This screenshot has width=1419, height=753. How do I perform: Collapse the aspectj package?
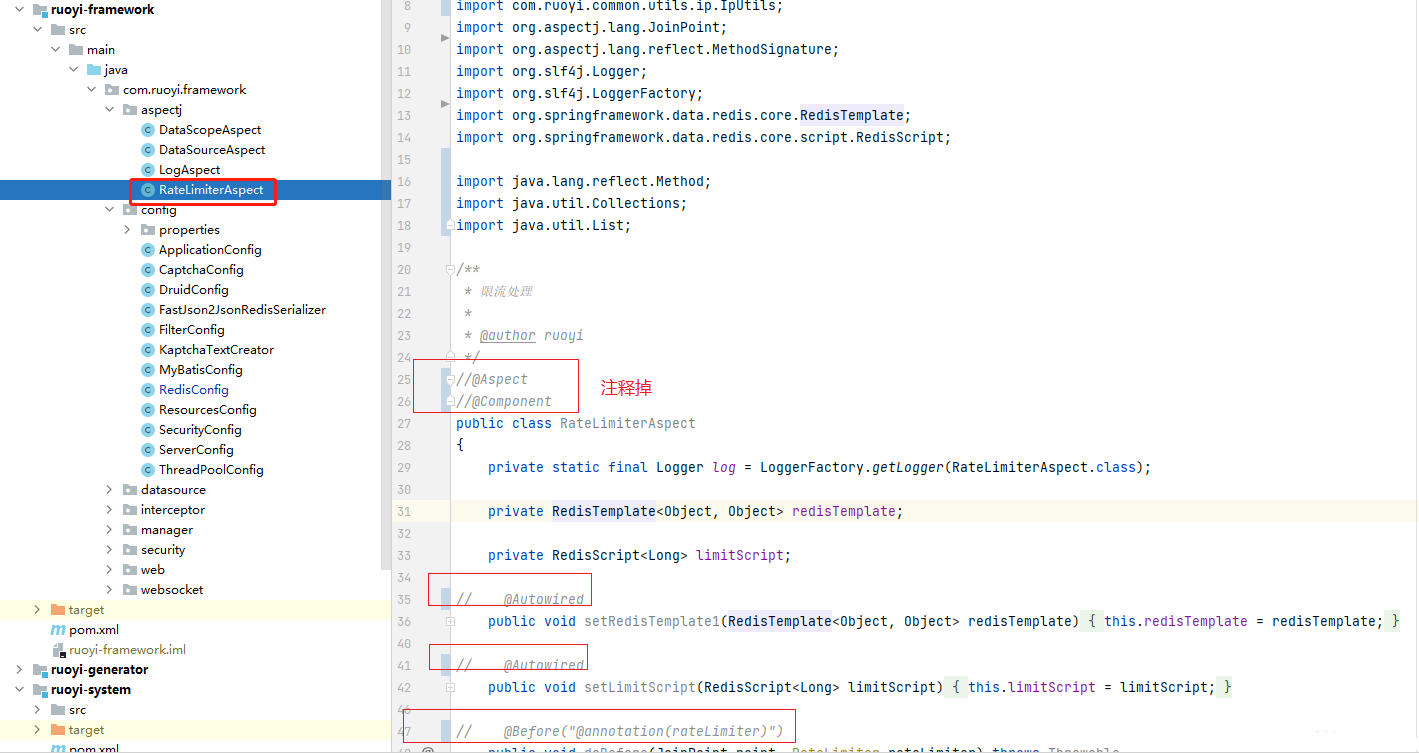click(x=109, y=110)
